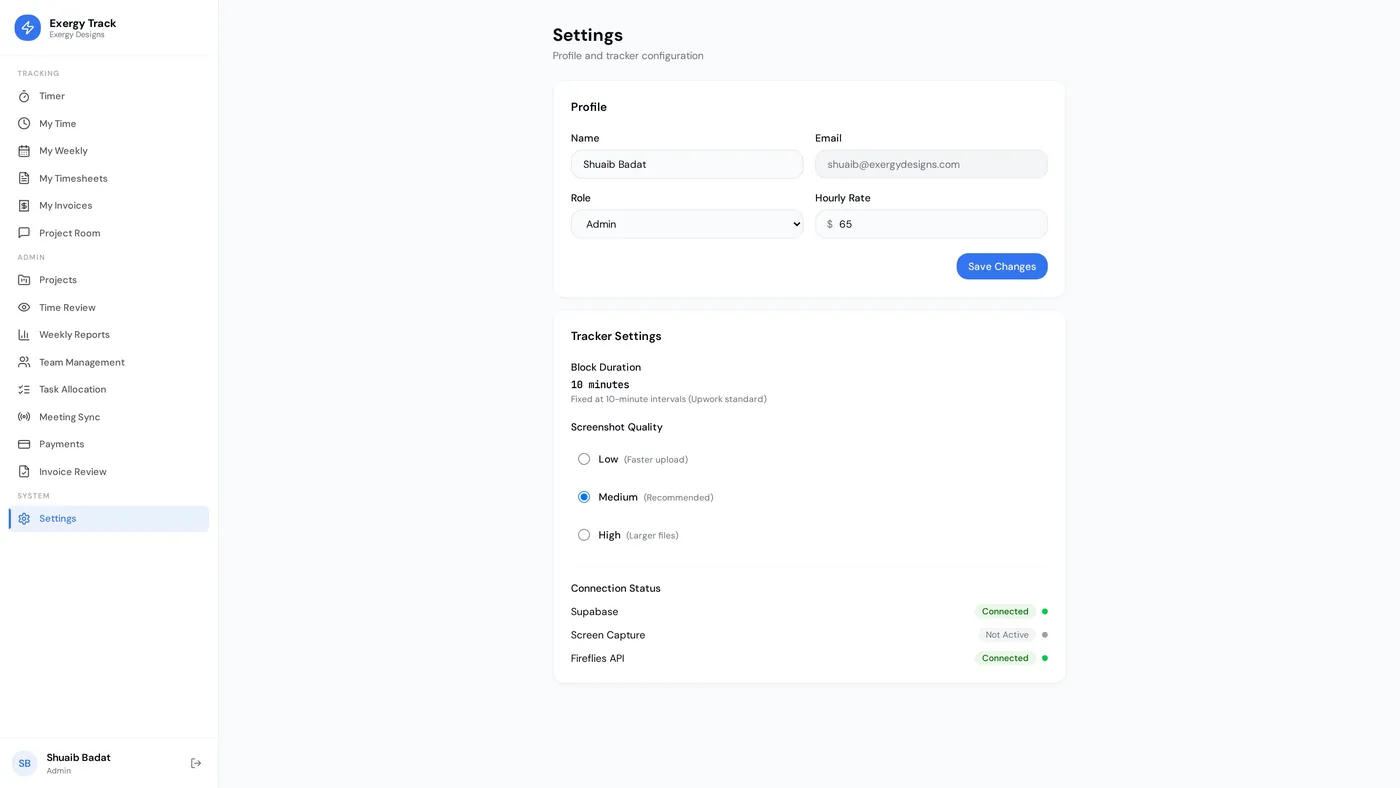Click the "10 minutes" block duration value
Screen dimensions: 1400x788
600,385
